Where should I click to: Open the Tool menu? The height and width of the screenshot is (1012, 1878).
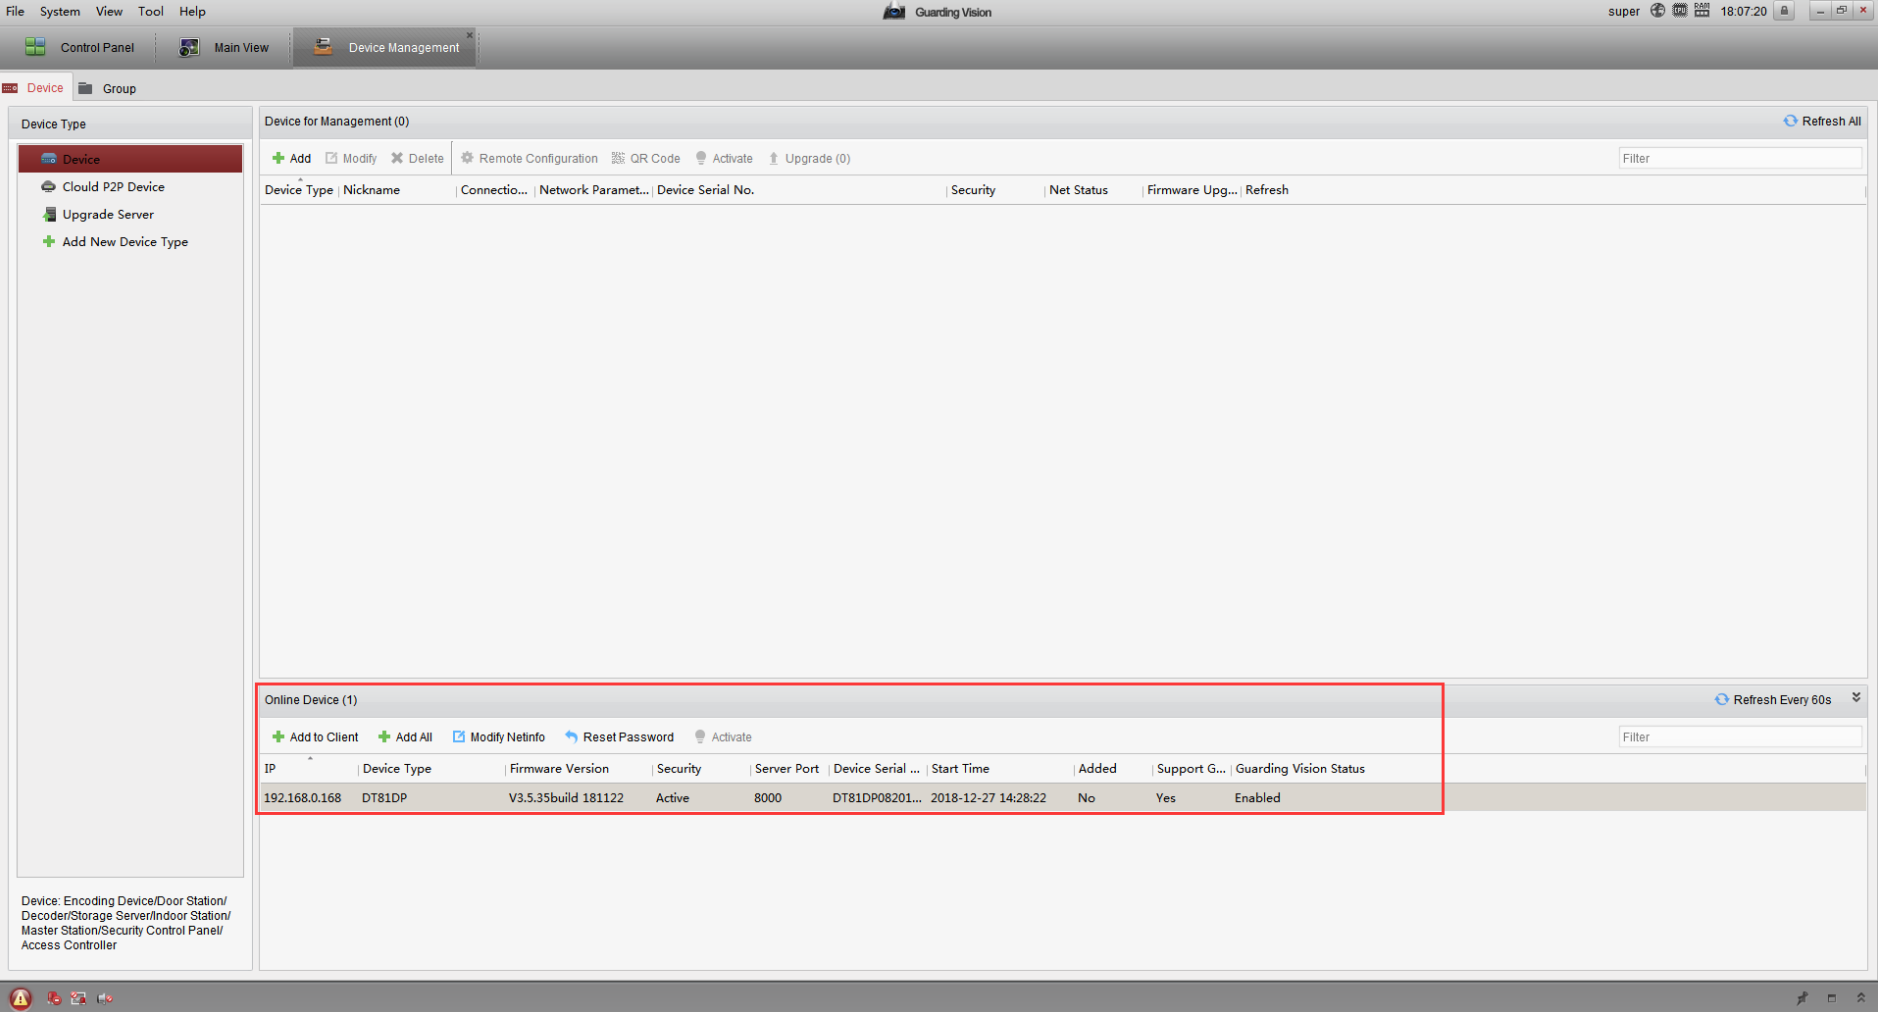click(151, 11)
